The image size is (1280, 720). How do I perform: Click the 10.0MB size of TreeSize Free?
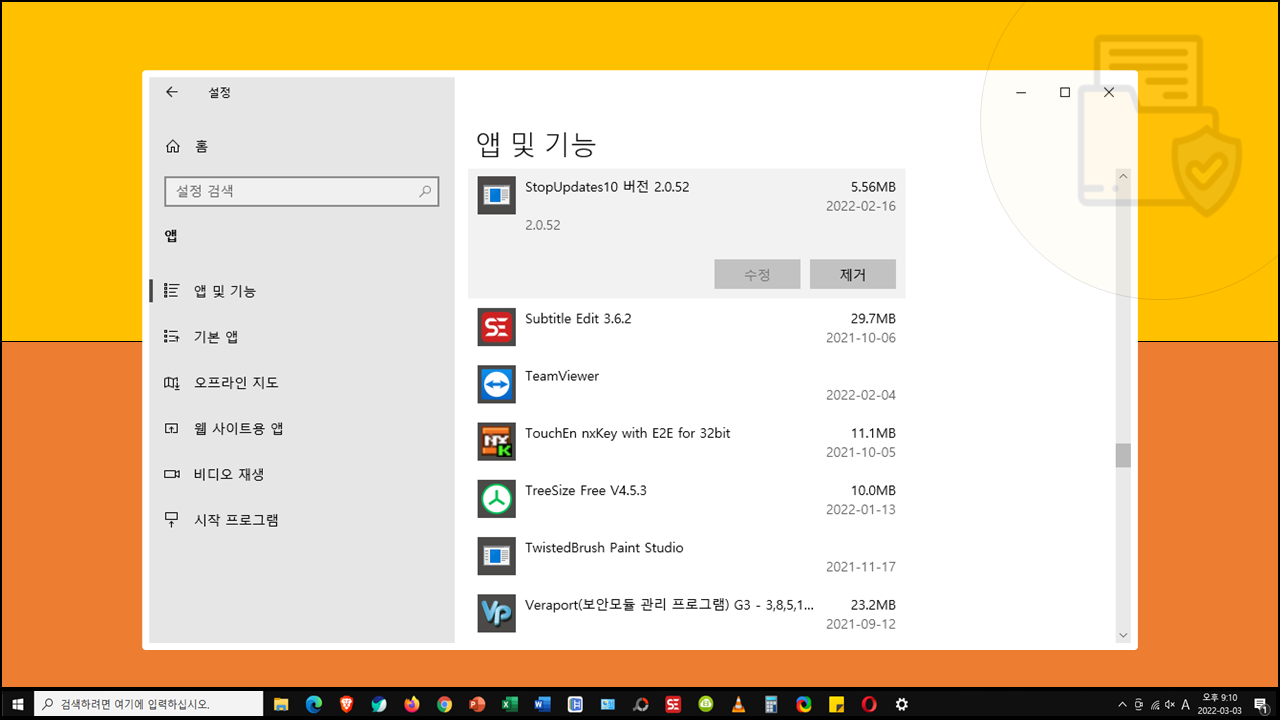(x=873, y=490)
